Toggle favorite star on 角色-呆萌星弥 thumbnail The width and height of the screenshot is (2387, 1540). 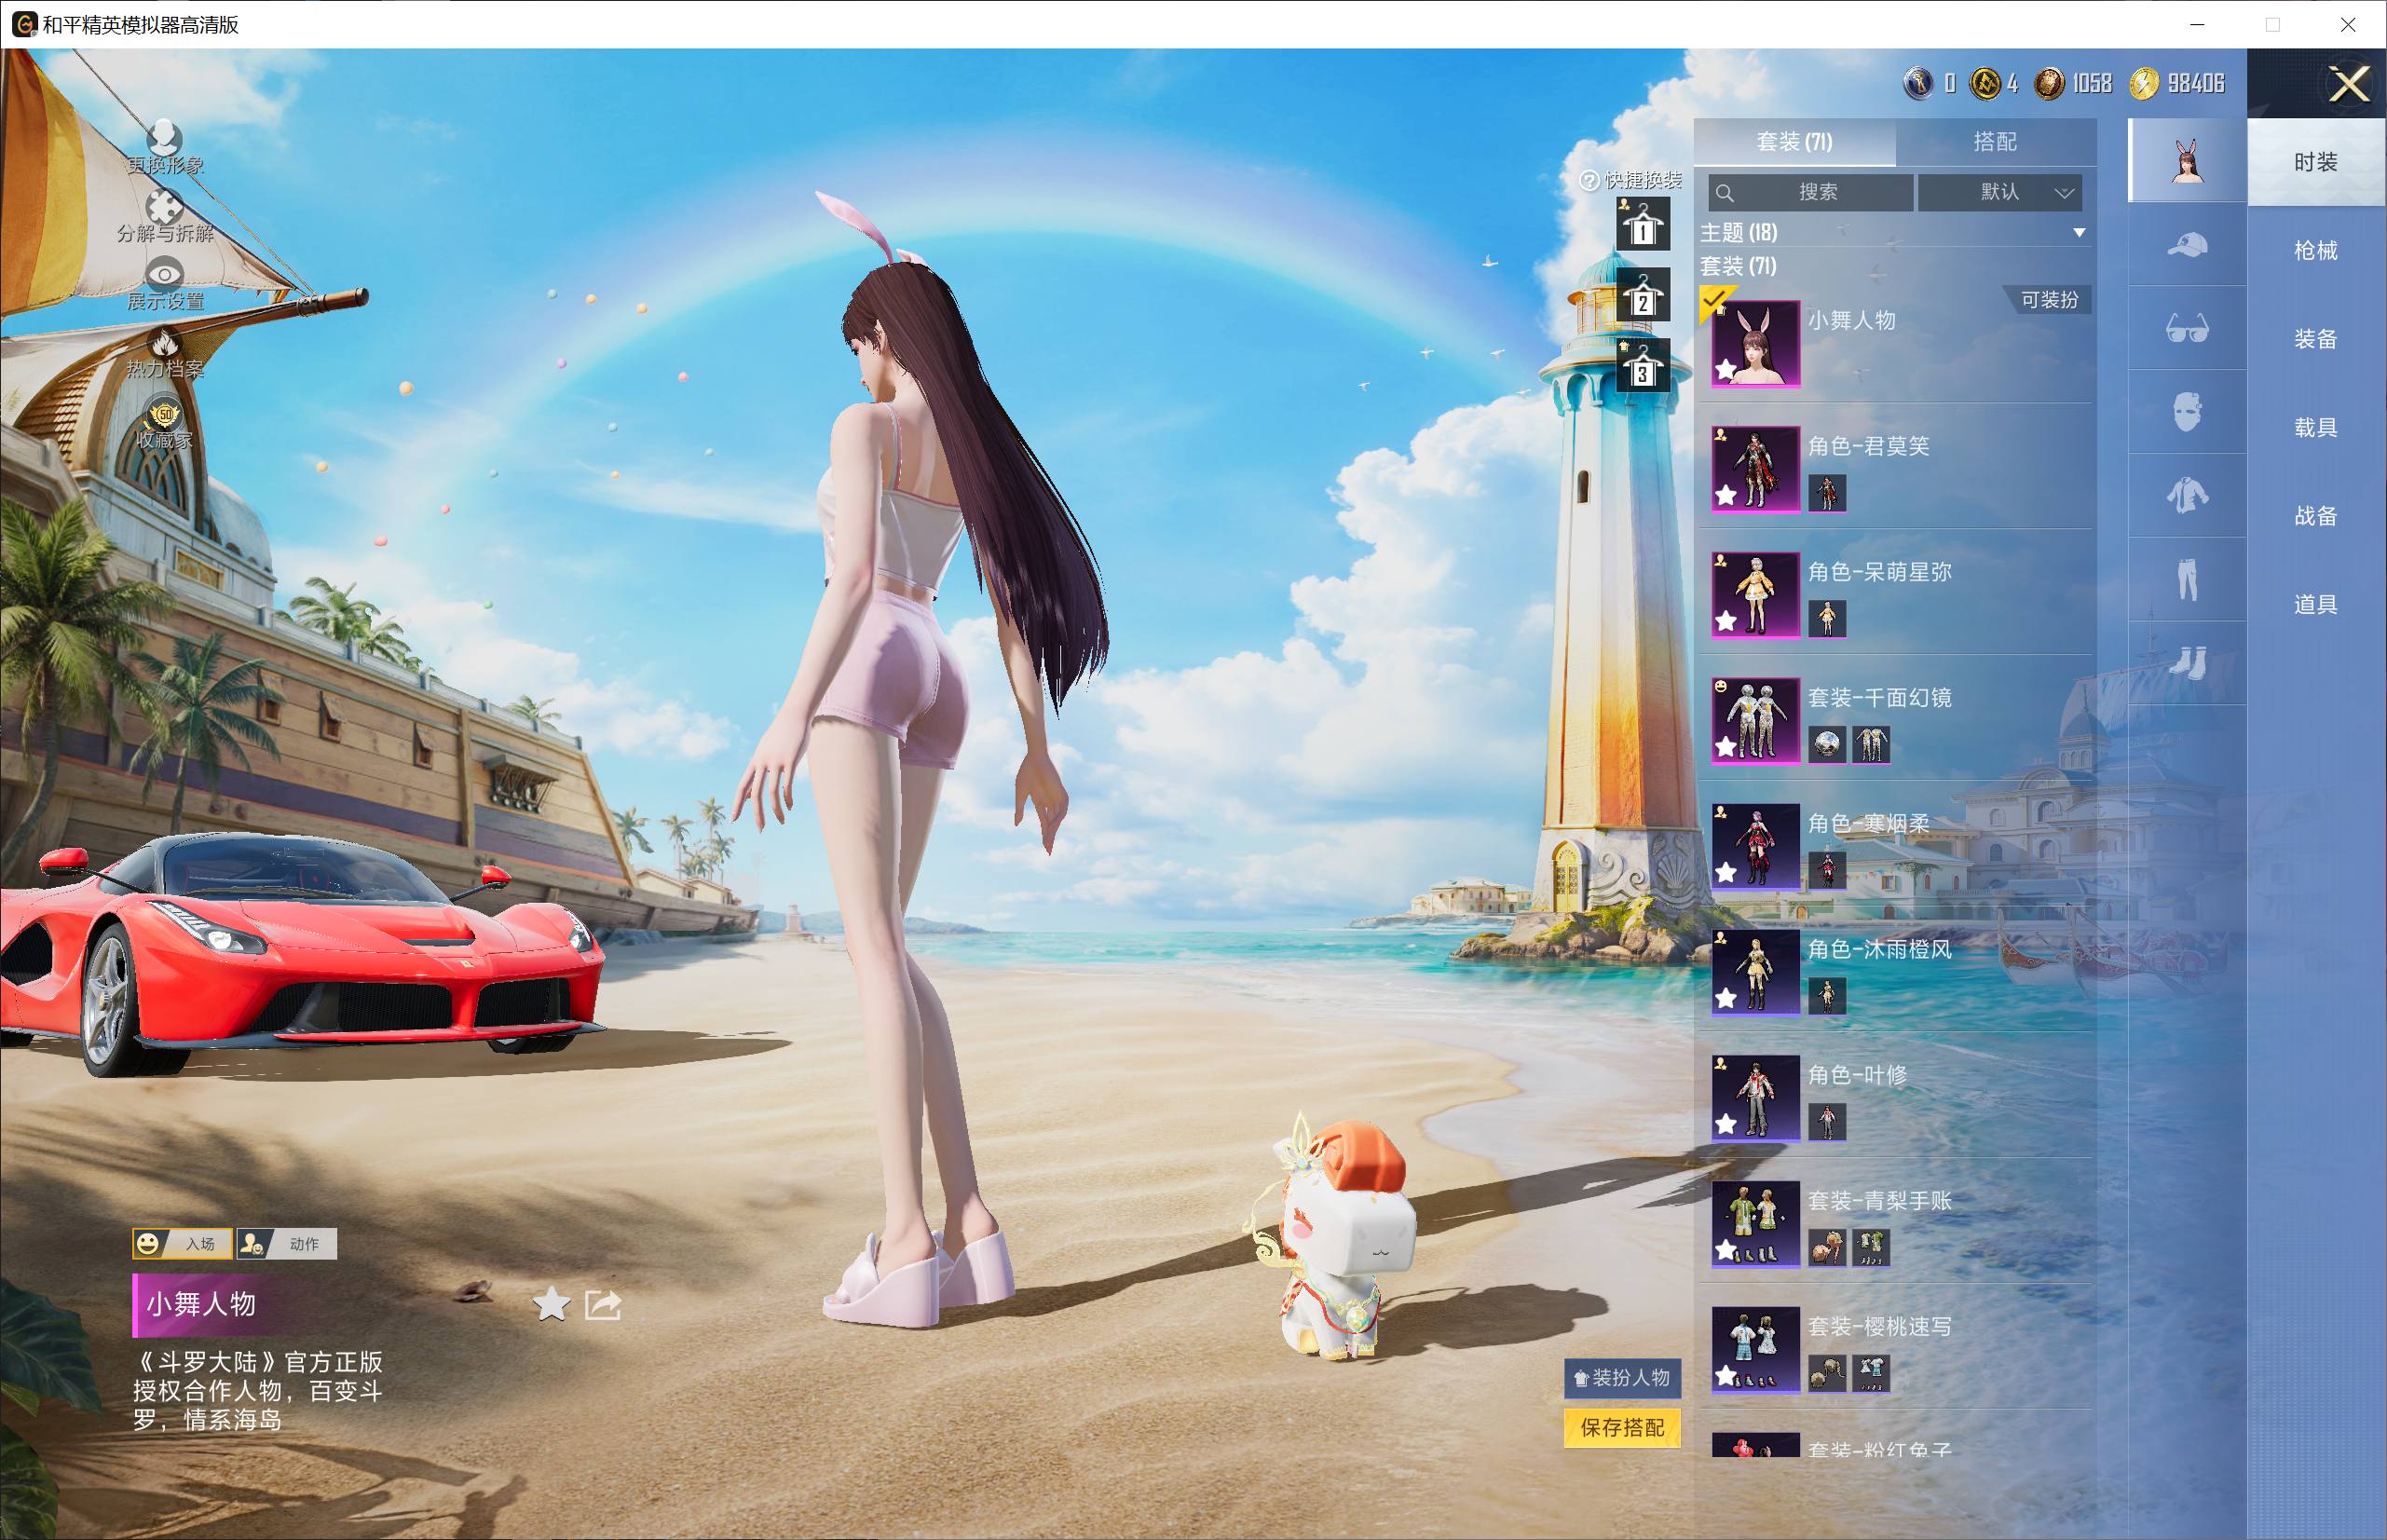click(x=1726, y=622)
